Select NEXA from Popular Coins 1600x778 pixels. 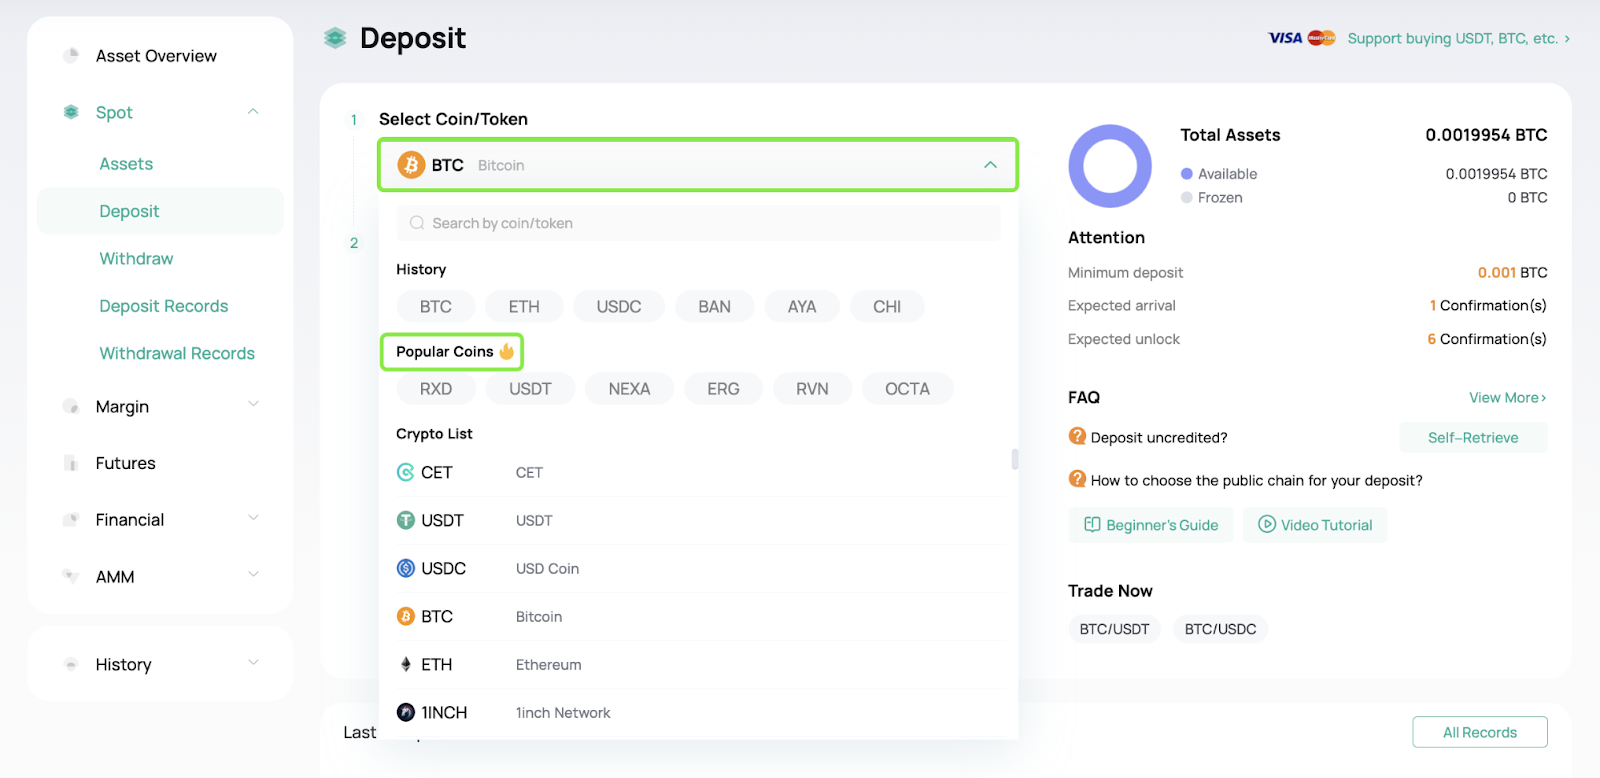click(629, 389)
